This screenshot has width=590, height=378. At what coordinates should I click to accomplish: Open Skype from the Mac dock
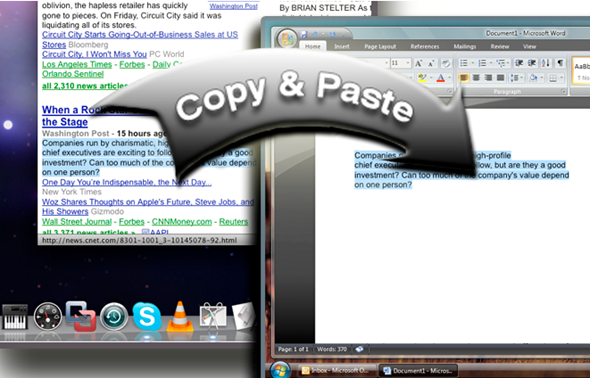pyautogui.click(x=147, y=316)
